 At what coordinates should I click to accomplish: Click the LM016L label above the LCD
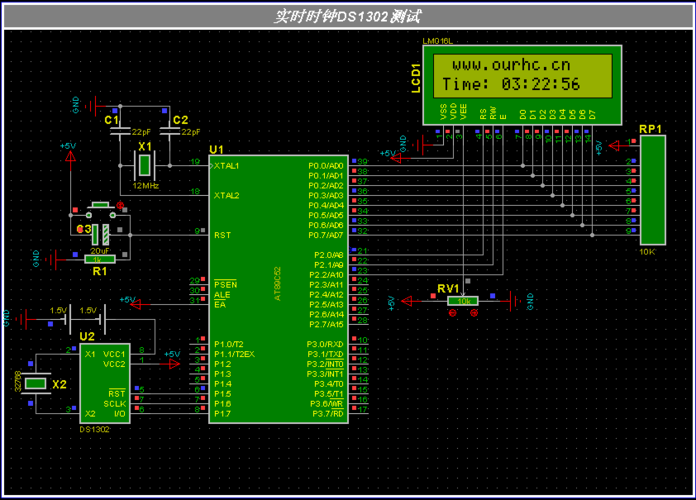click(x=437, y=41)
